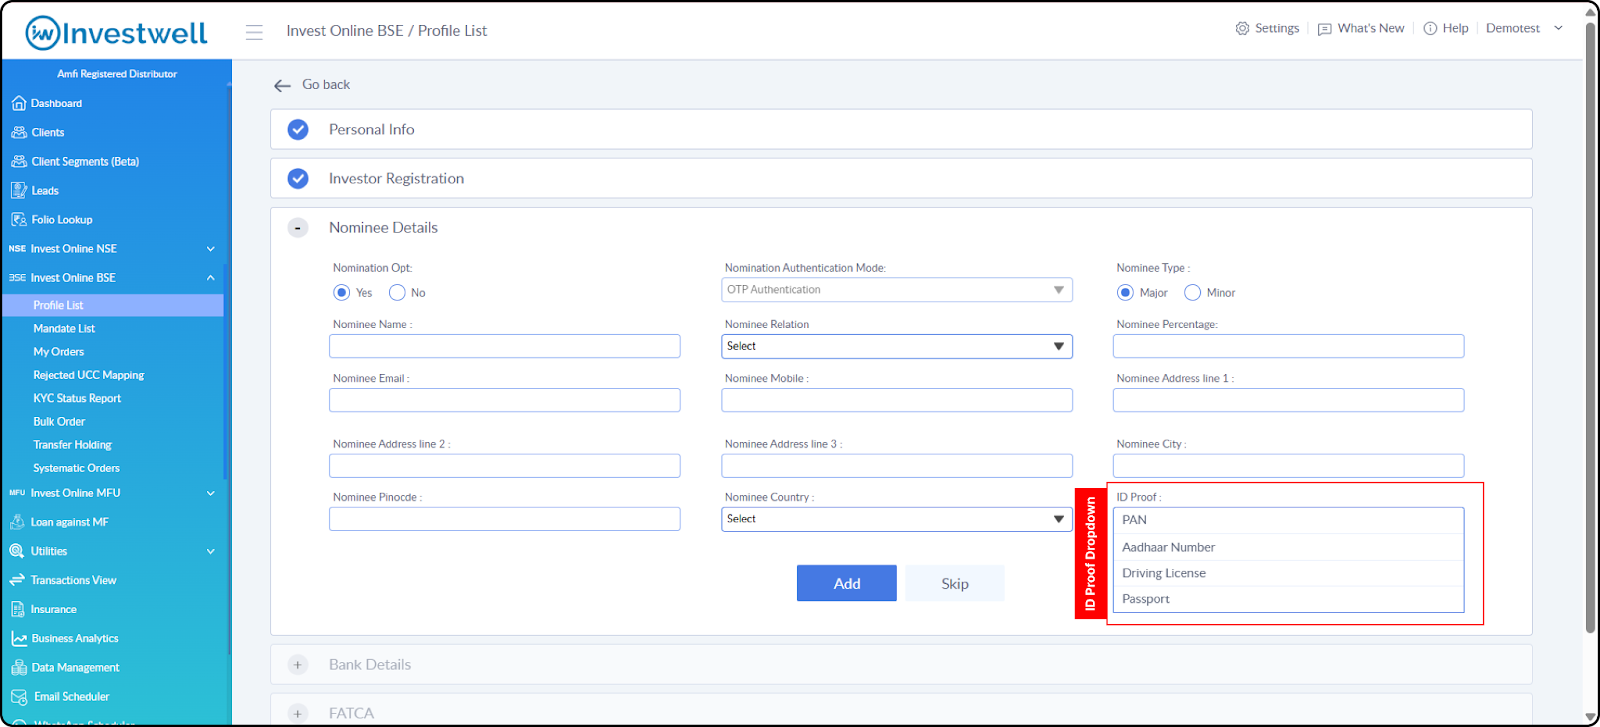This screenshot has width=1600, height=727.
Task: Toggle the hamburger menu icon
Action: [254, 32]
